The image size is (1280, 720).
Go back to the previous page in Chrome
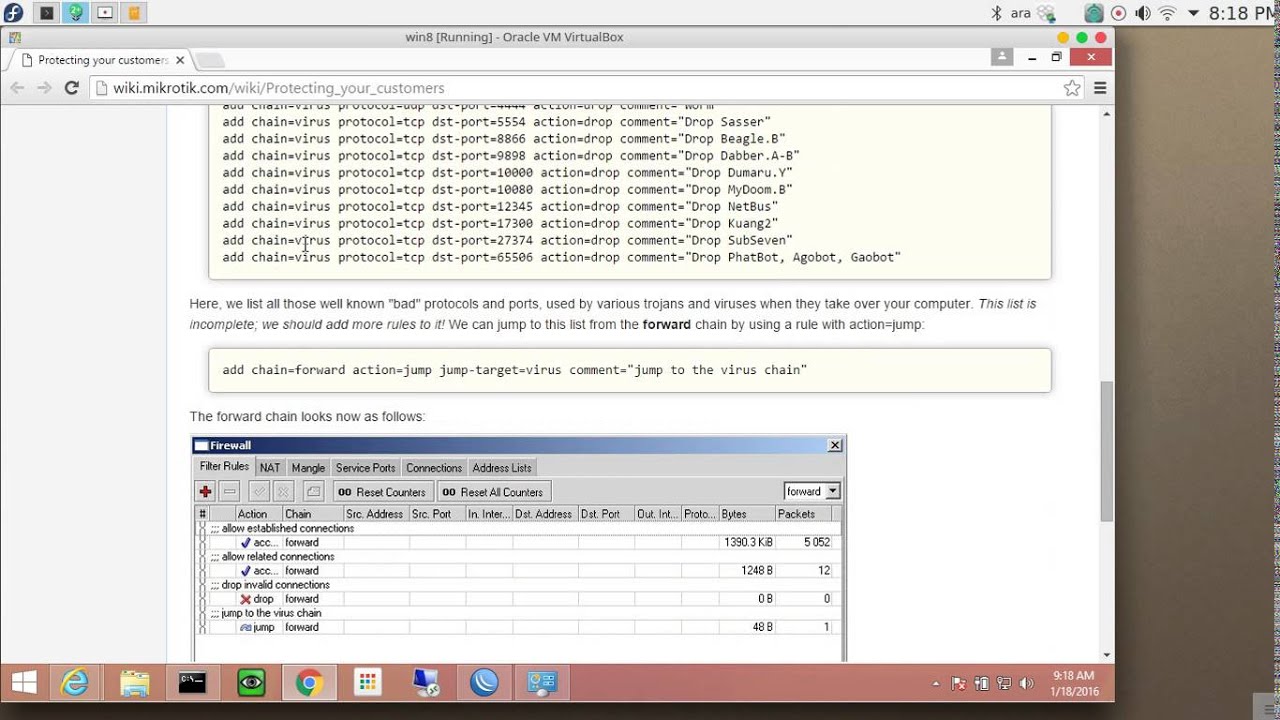click(x=17, y=88)
